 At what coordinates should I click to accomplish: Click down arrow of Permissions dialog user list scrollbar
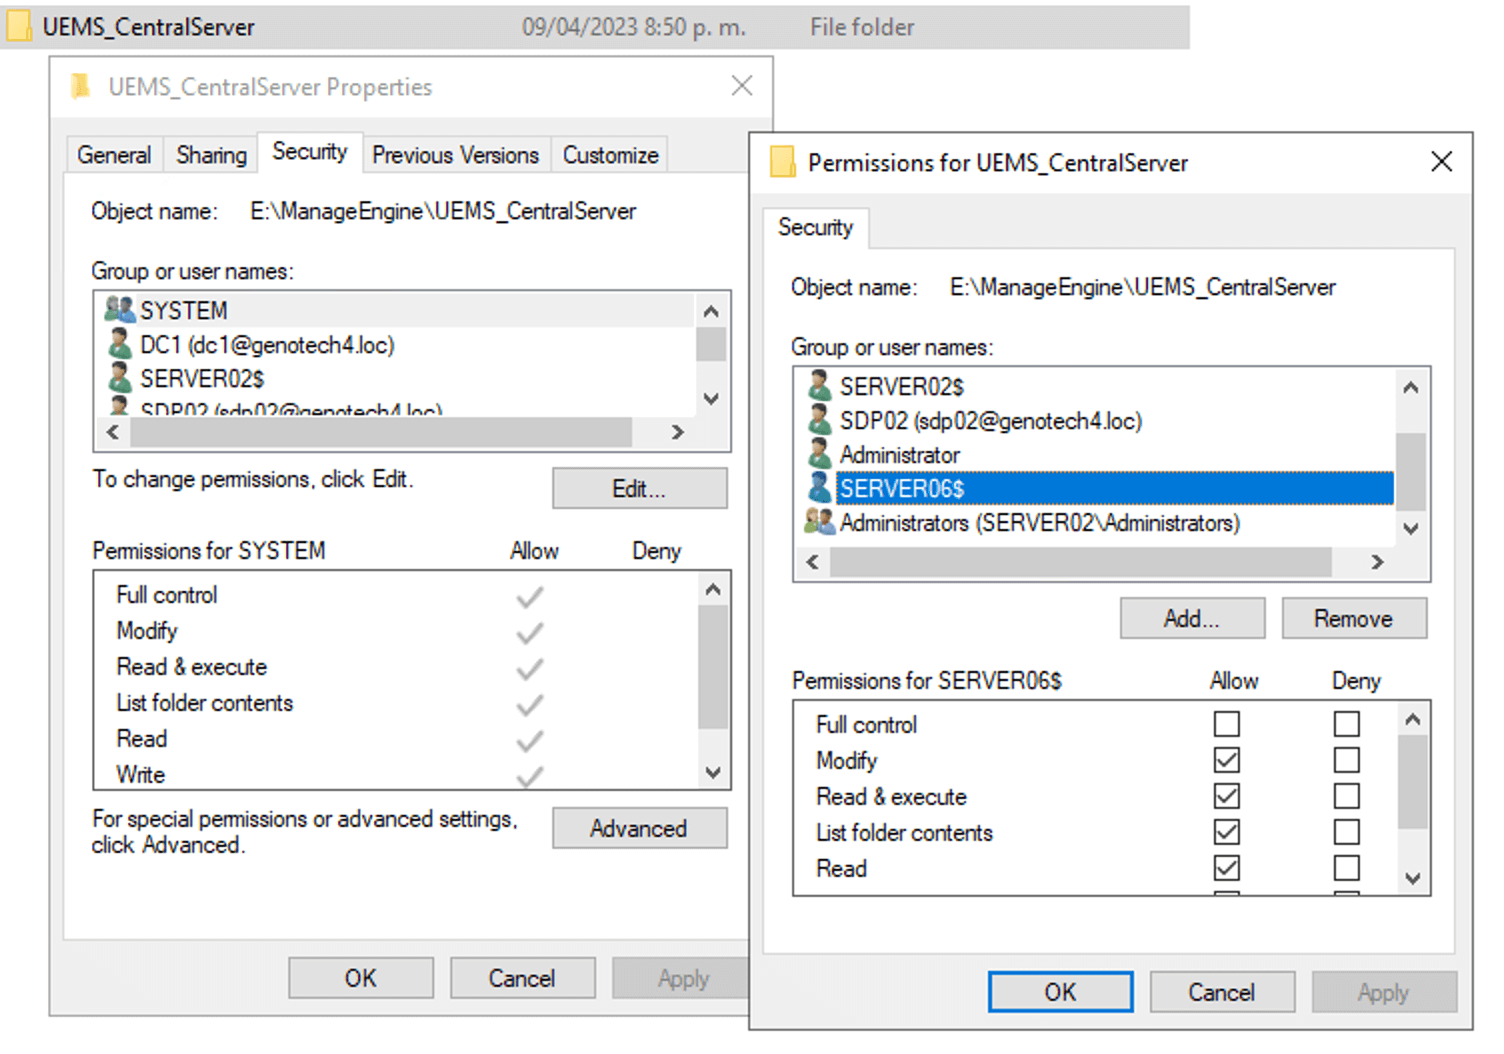[1411, 528]
